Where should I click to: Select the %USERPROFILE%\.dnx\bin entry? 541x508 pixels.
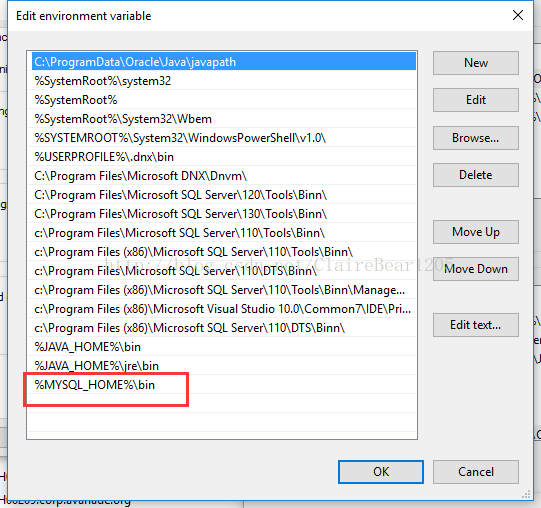click(x=222, y=157)
